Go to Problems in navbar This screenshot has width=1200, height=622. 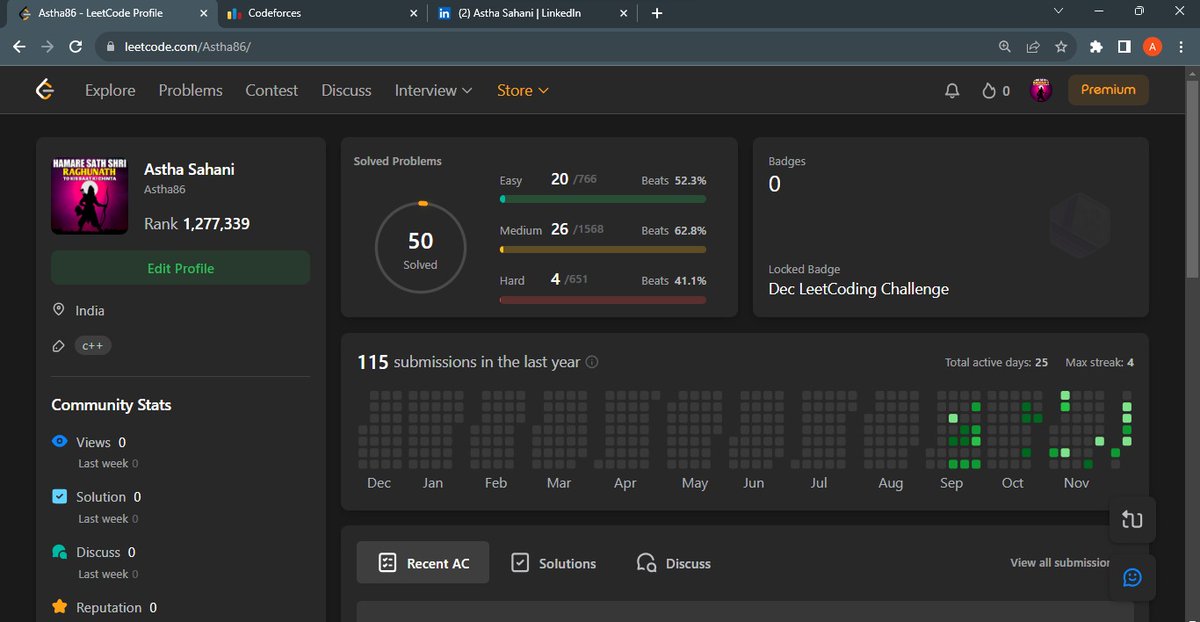click(x=190, y=90)
